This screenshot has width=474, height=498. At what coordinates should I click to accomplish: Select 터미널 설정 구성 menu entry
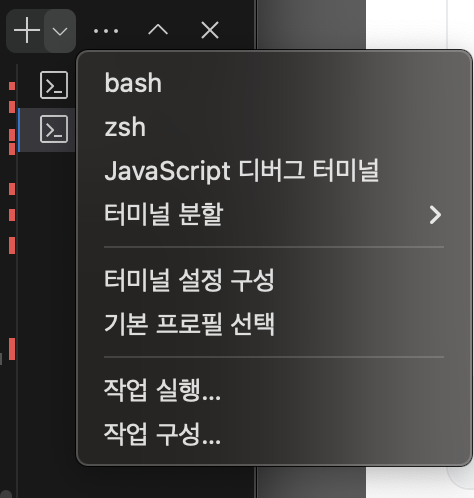(x=274, y=280)
